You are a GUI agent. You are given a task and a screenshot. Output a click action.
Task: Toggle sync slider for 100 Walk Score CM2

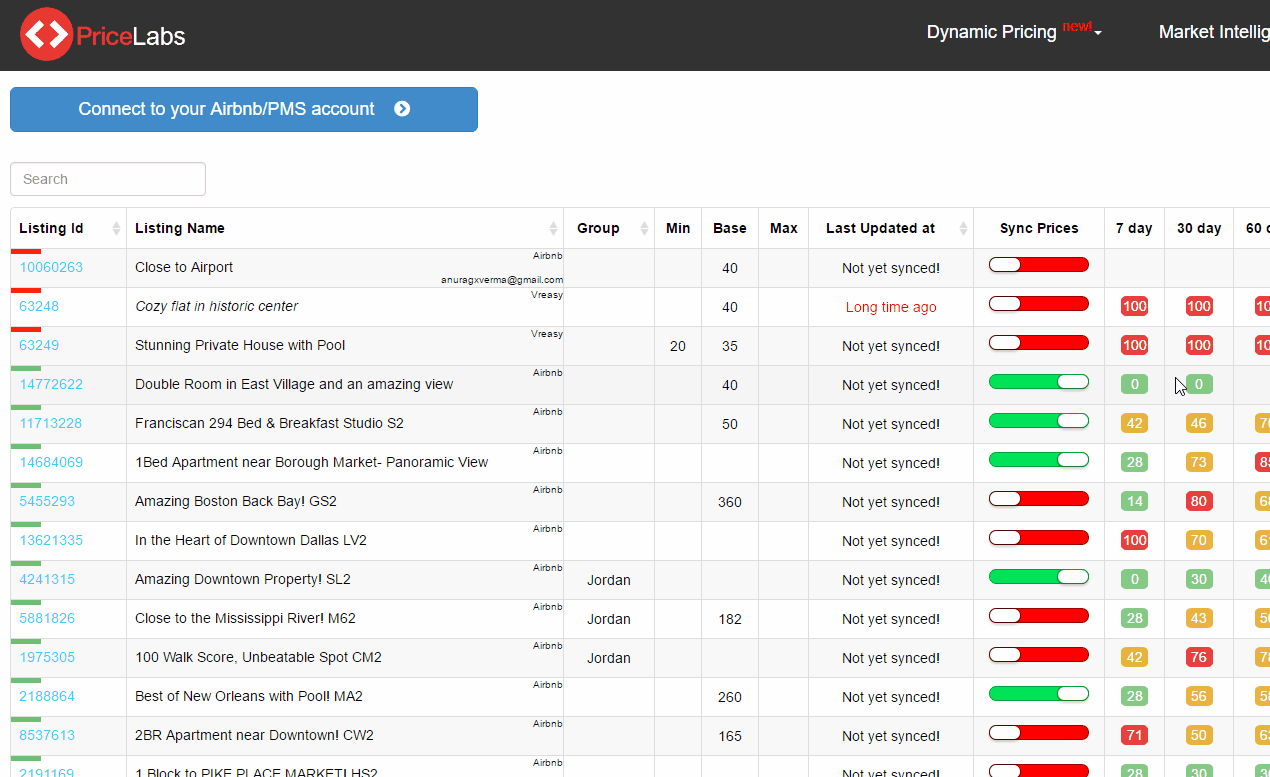click(x=1038, y=655)
